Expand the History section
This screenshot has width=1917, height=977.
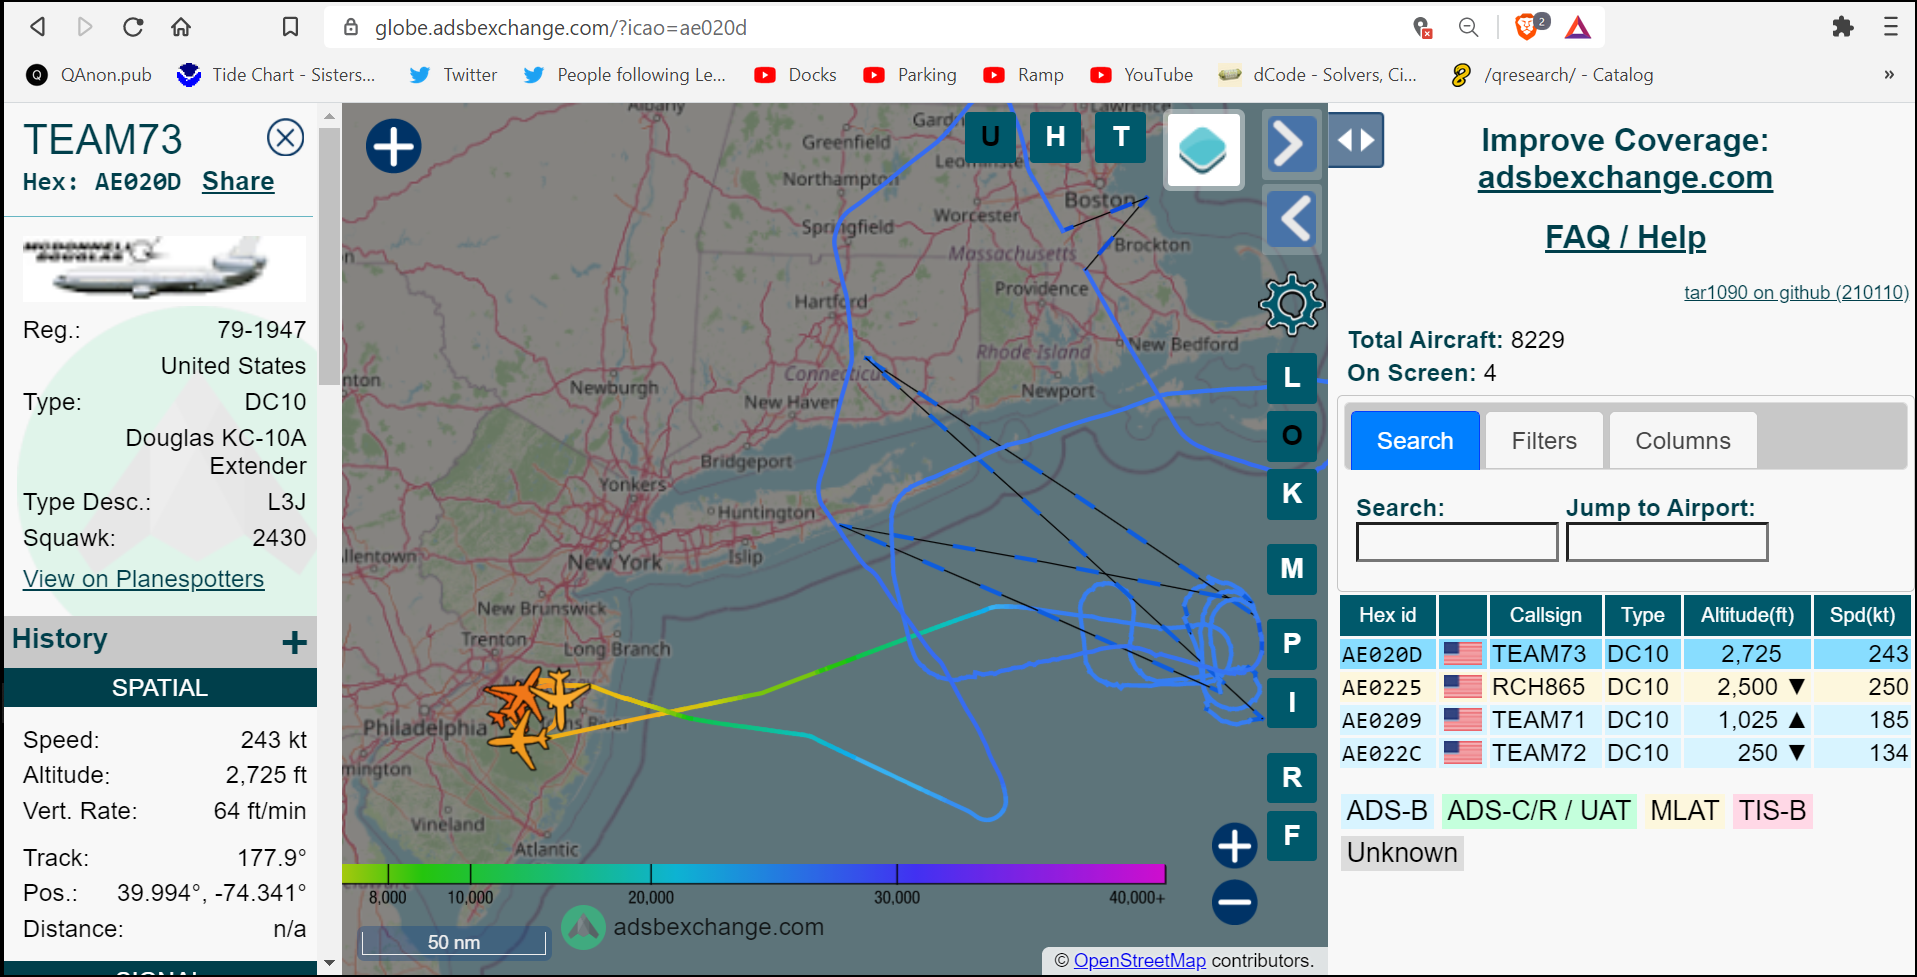pyautogui.click(x=294, y=642)
